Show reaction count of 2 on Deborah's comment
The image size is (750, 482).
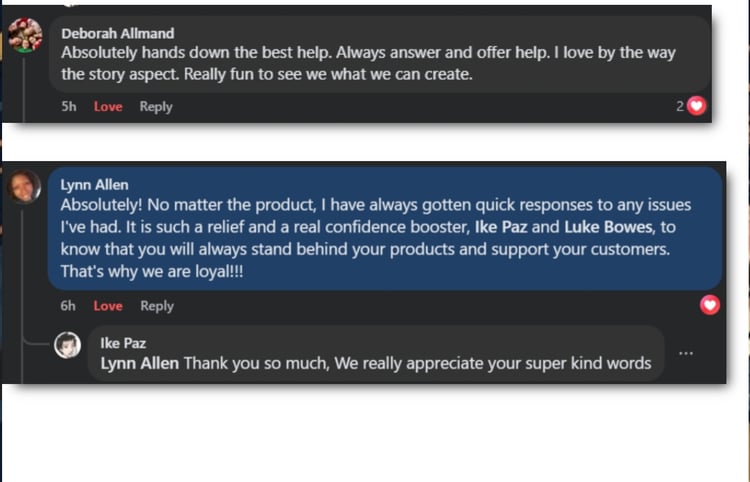point(680,106)
